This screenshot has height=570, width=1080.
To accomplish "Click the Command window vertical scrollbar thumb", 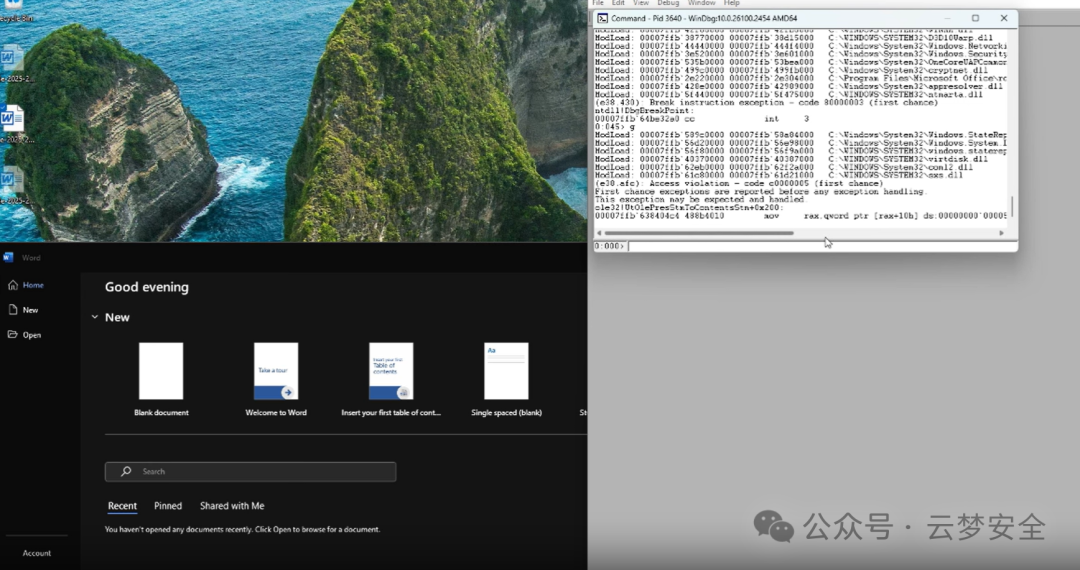I will pyautogui.click(x=1012, y=206).
